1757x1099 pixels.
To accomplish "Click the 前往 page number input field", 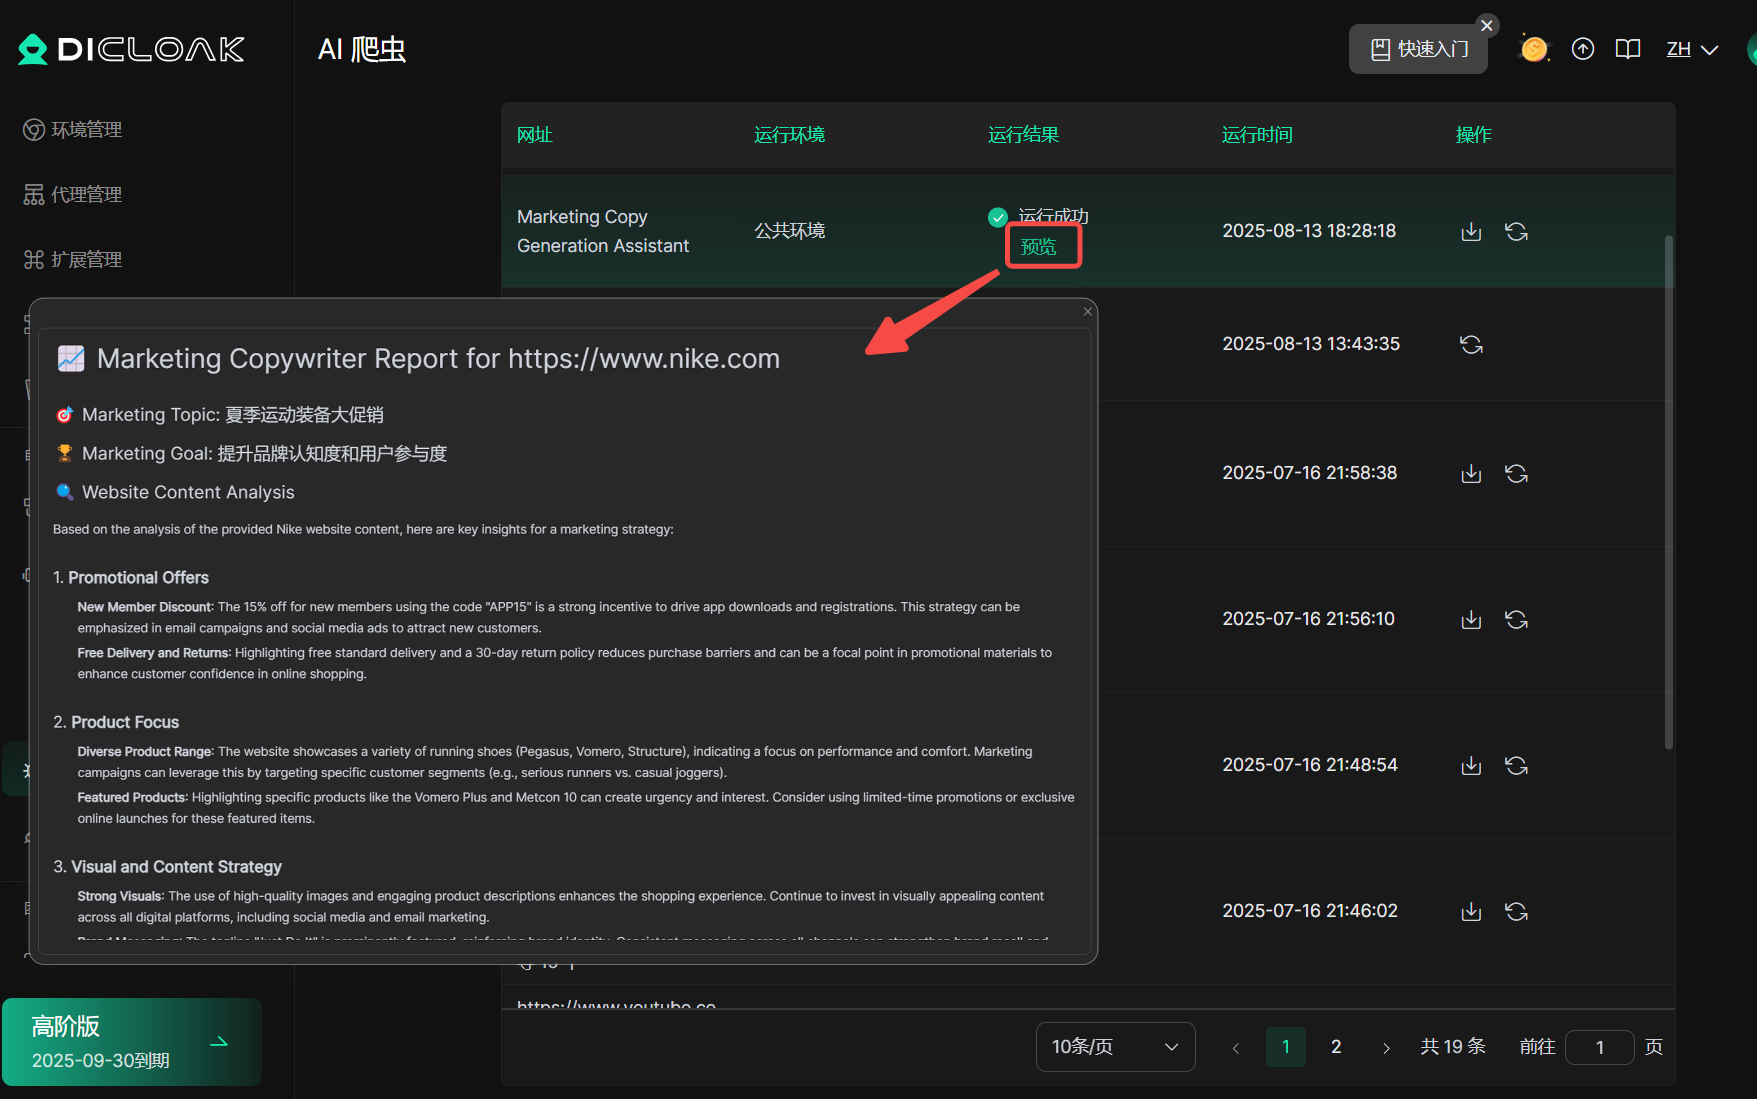I will point(1599,1047).
